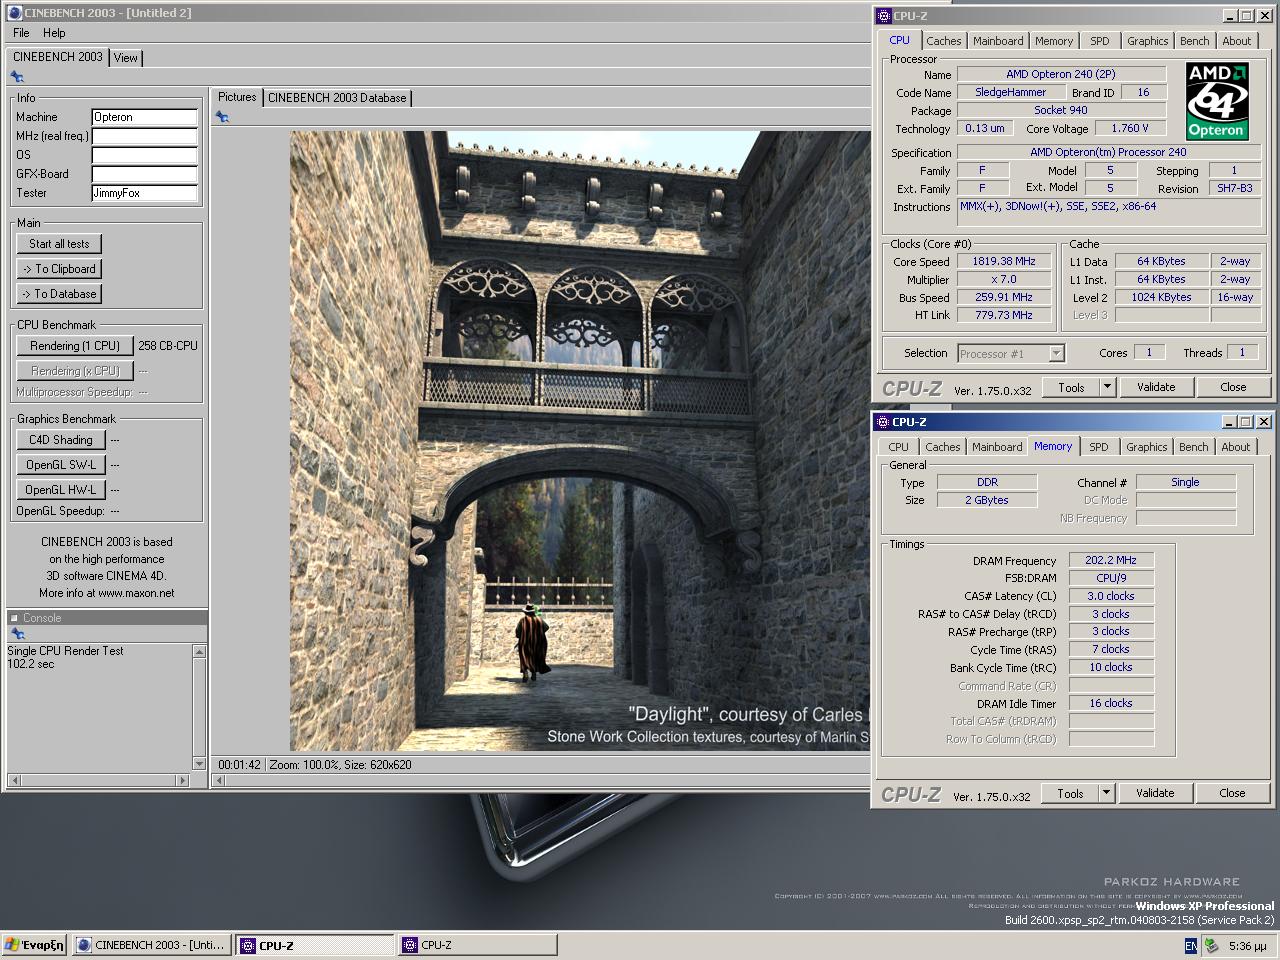Open the Processor #1 selection dropdown
Viewport: 1280px width, 960px height.
1056,353
